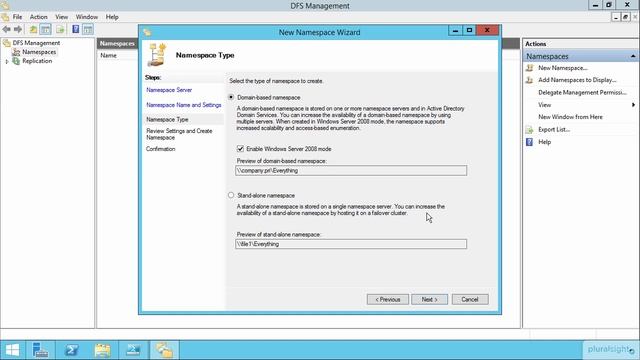Click New Window from Here action
The image size is (640, 360).
(x=570, y=117)
